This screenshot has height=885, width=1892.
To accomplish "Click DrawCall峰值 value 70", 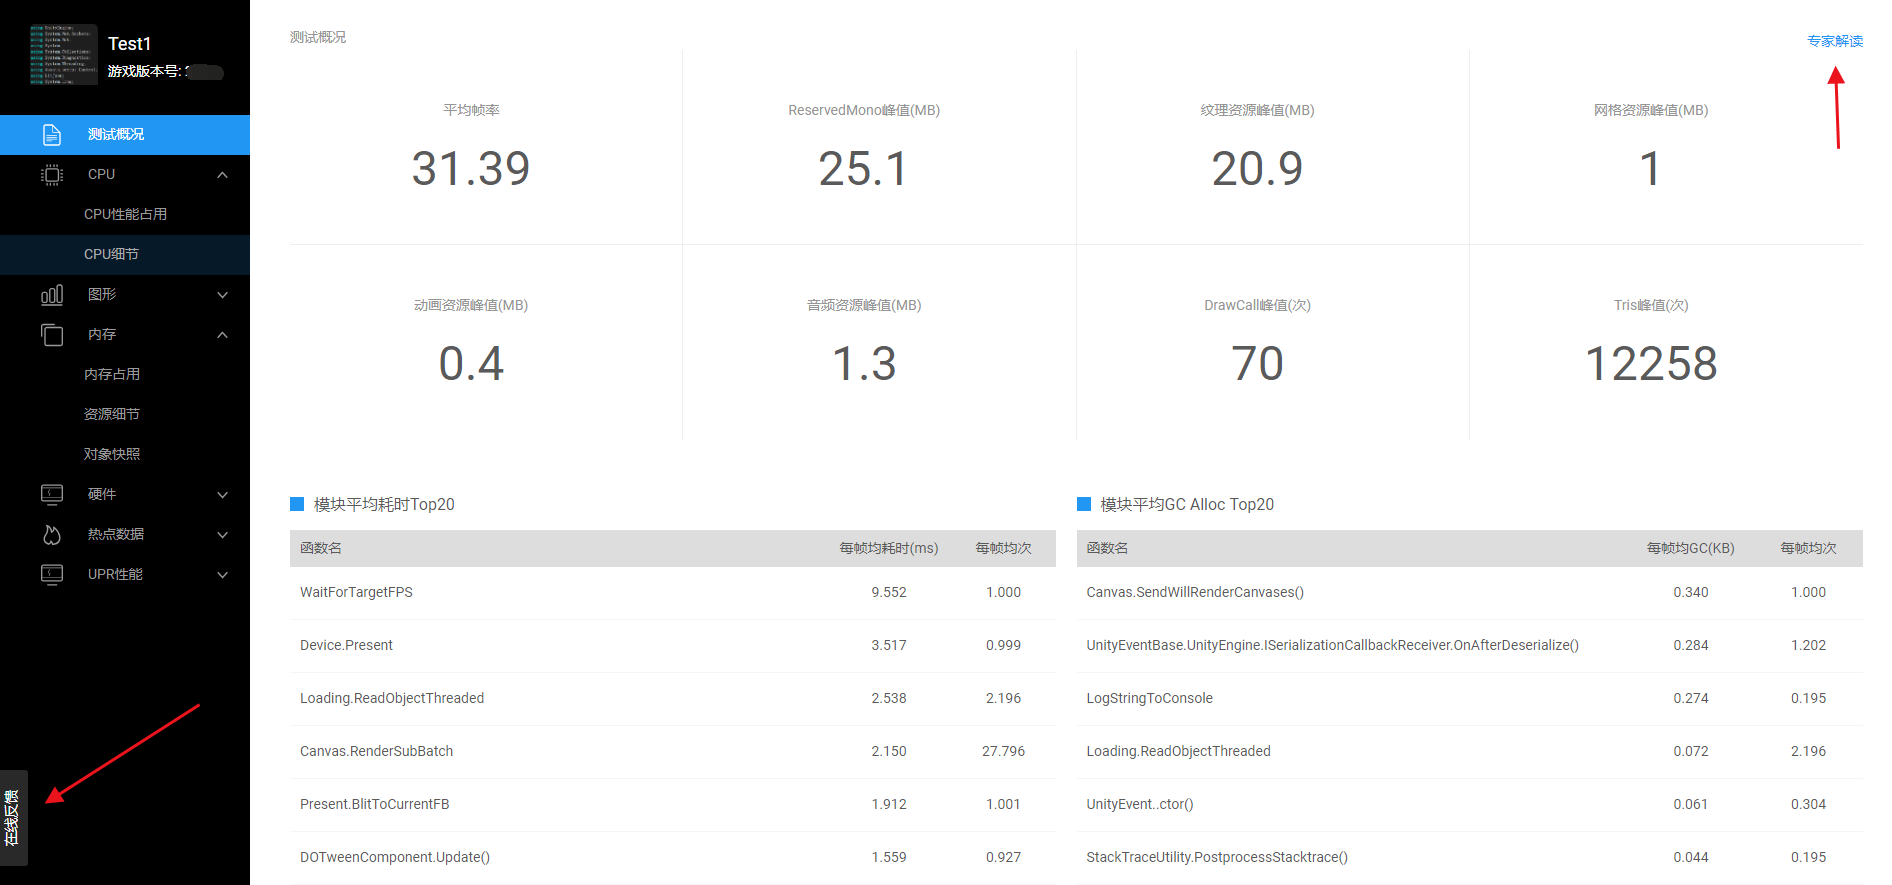I will [1257, 363].
